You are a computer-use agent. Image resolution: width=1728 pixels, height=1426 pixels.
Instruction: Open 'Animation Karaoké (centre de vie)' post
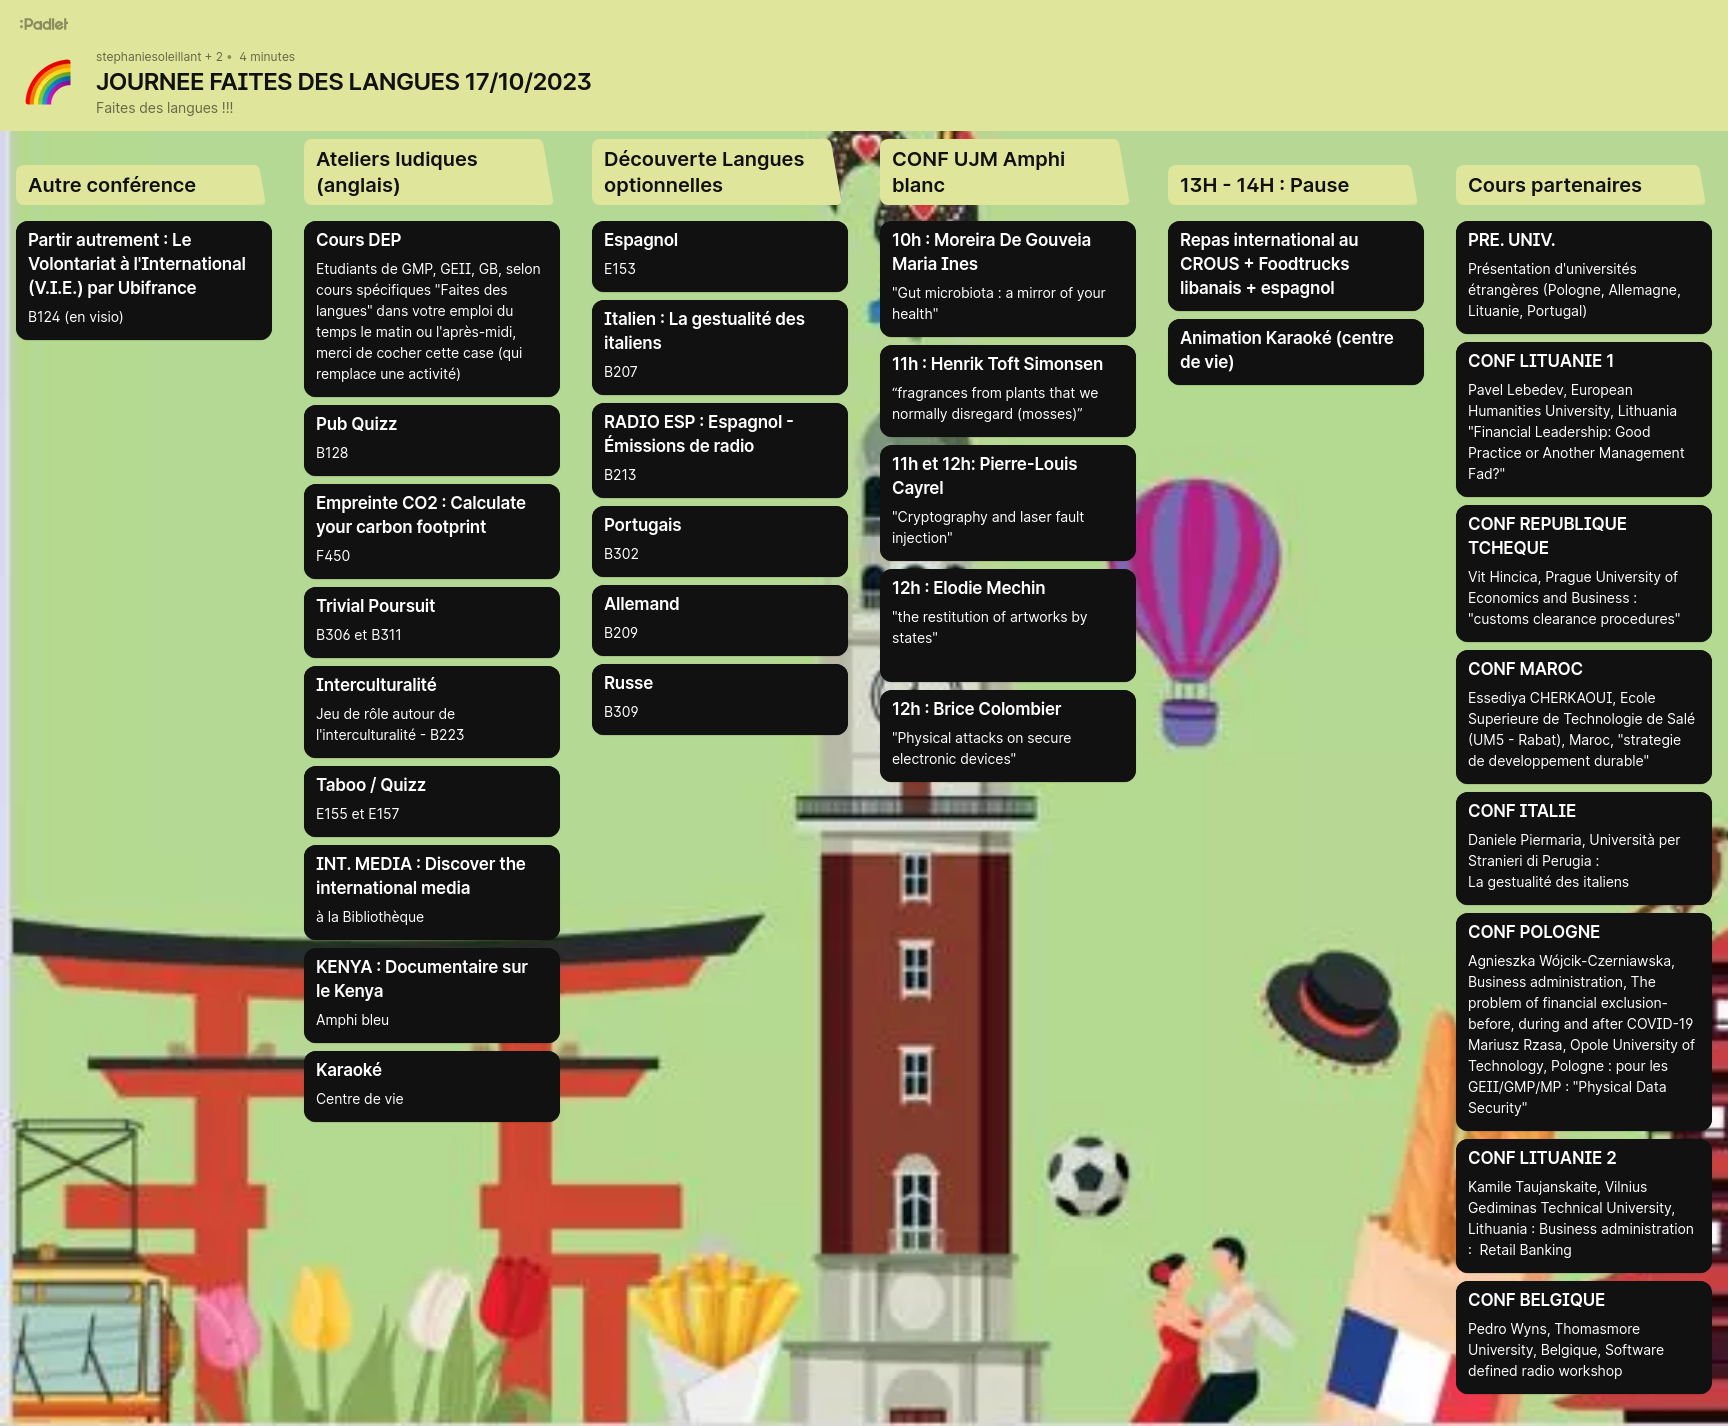(1296, 352)
